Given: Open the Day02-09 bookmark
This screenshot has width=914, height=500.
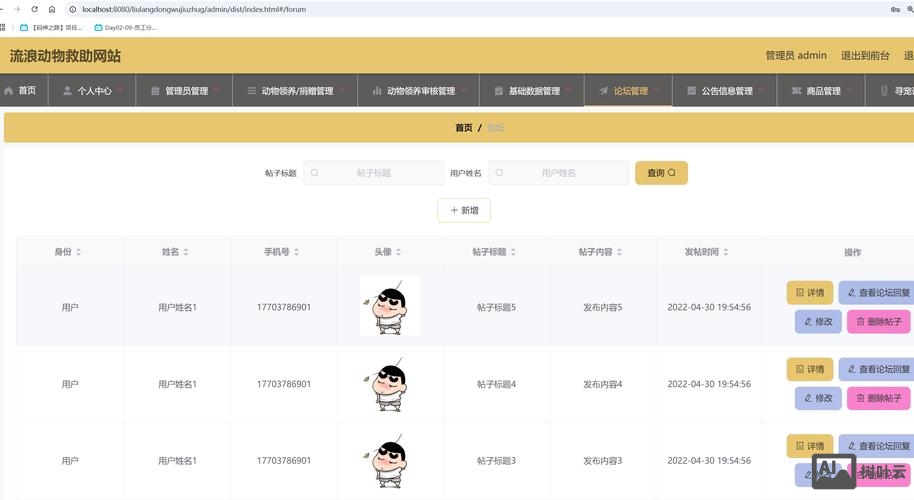Looking at the screenshot, I should click(126, 27).
